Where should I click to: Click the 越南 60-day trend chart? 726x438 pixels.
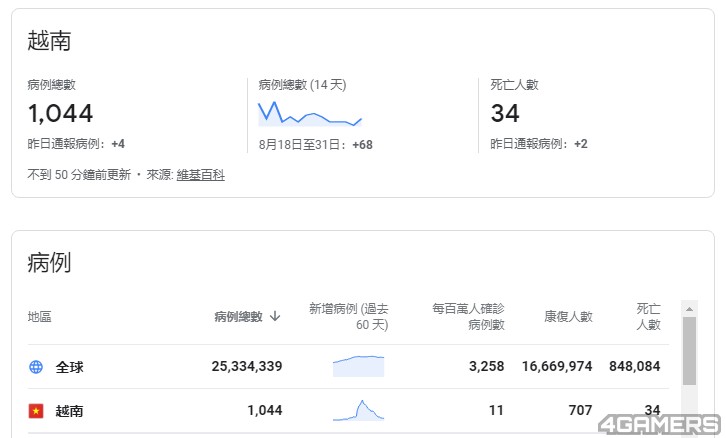(358, 410)
